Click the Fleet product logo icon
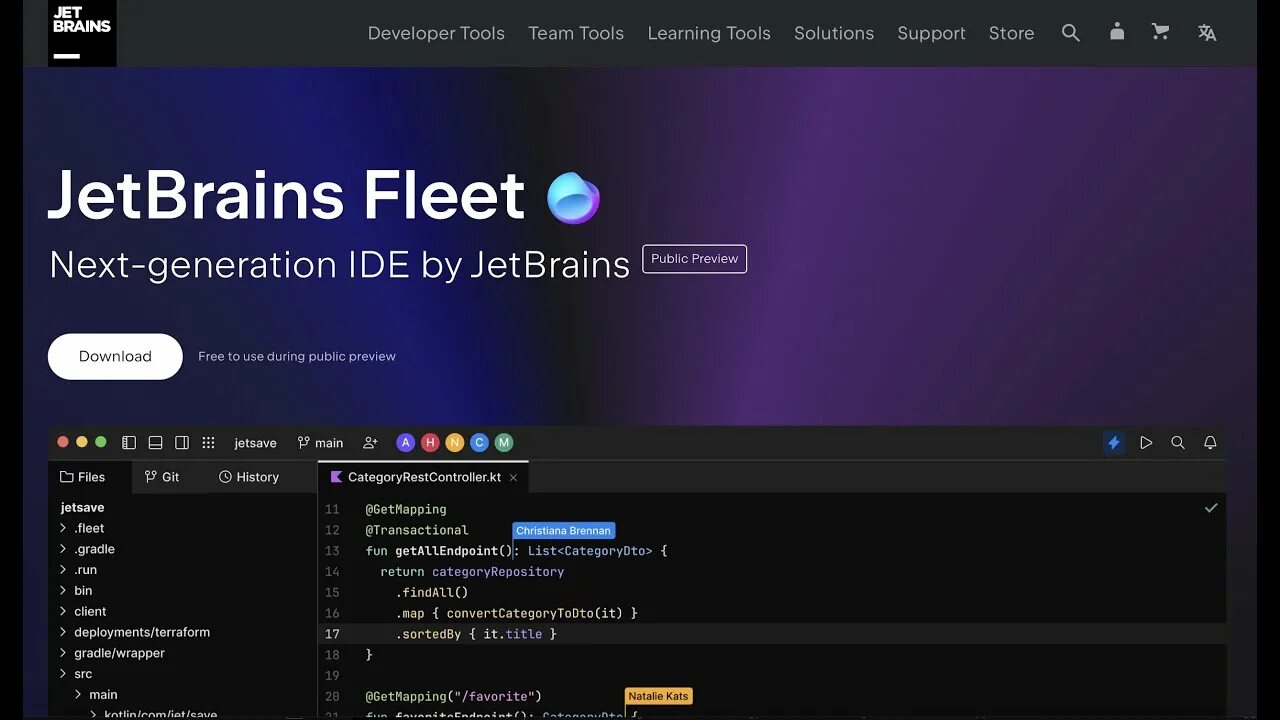The width and height of the screenshot is (1280, 720). pos(573,198)
